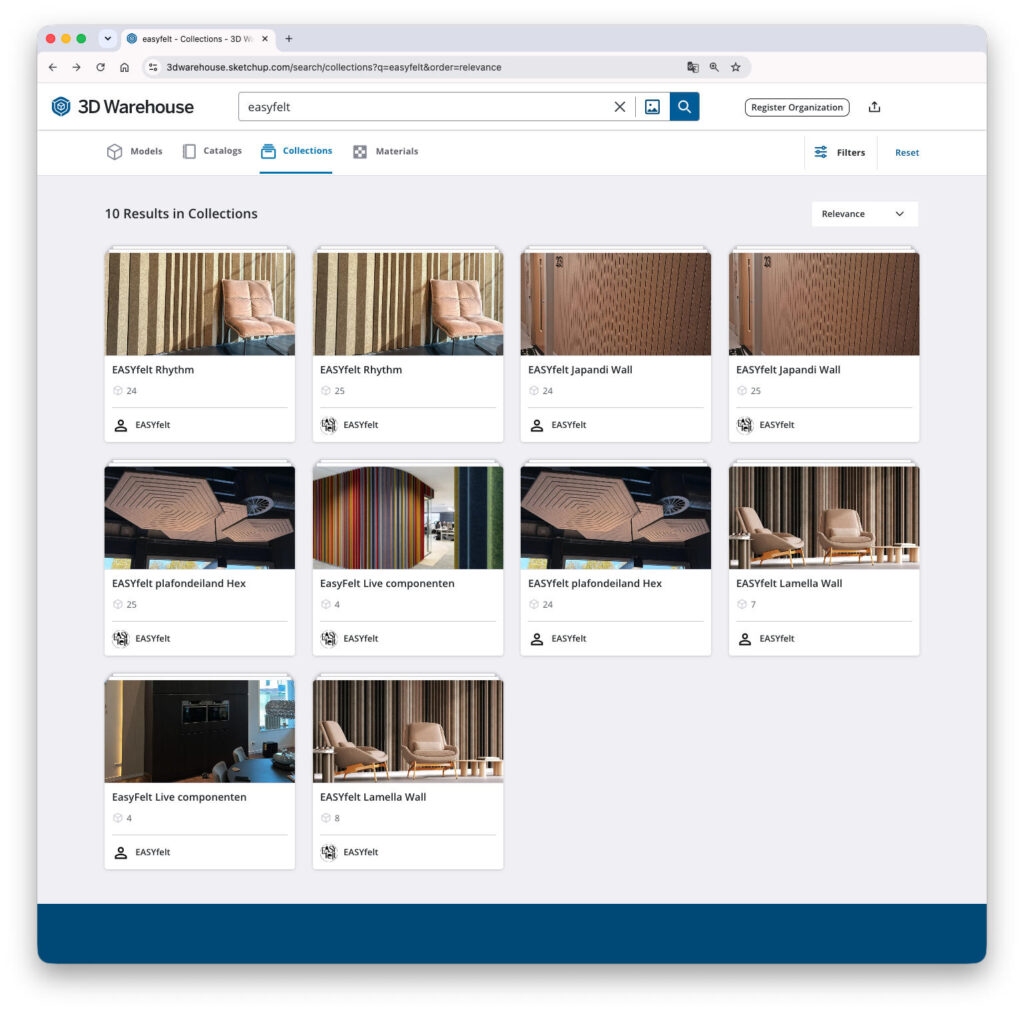This screenshot has width=1024, height=1013.
Task: Open site information icon in address bar
Action: click(153, 67)
